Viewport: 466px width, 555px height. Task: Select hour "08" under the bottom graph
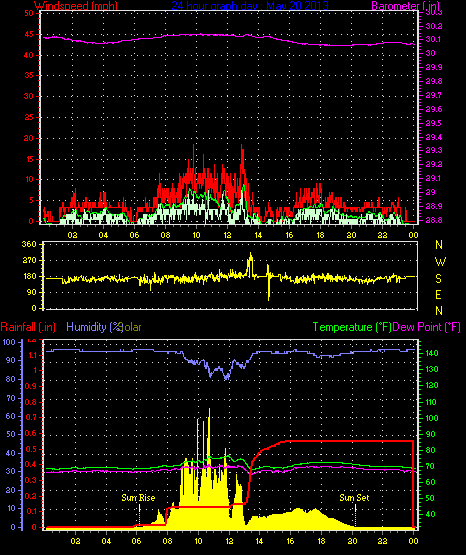pos(167,541)
